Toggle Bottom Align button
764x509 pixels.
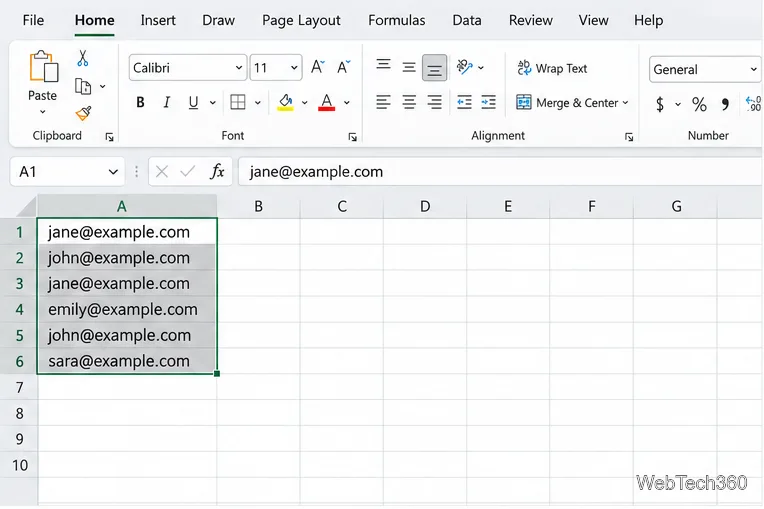pos(434,67)
